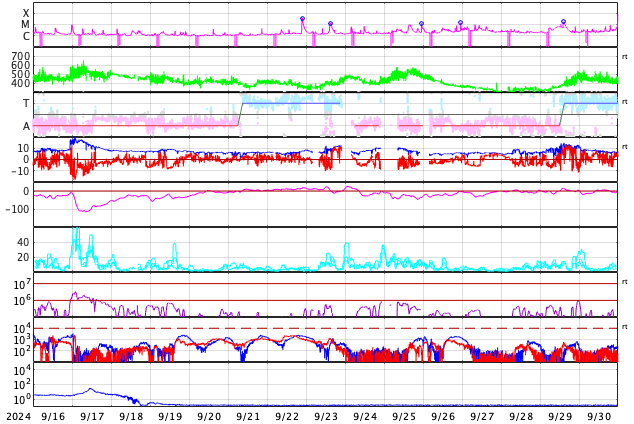The image size is (634, 424).
Task: Click the 10^6 axis tick label
Action: 21,301
